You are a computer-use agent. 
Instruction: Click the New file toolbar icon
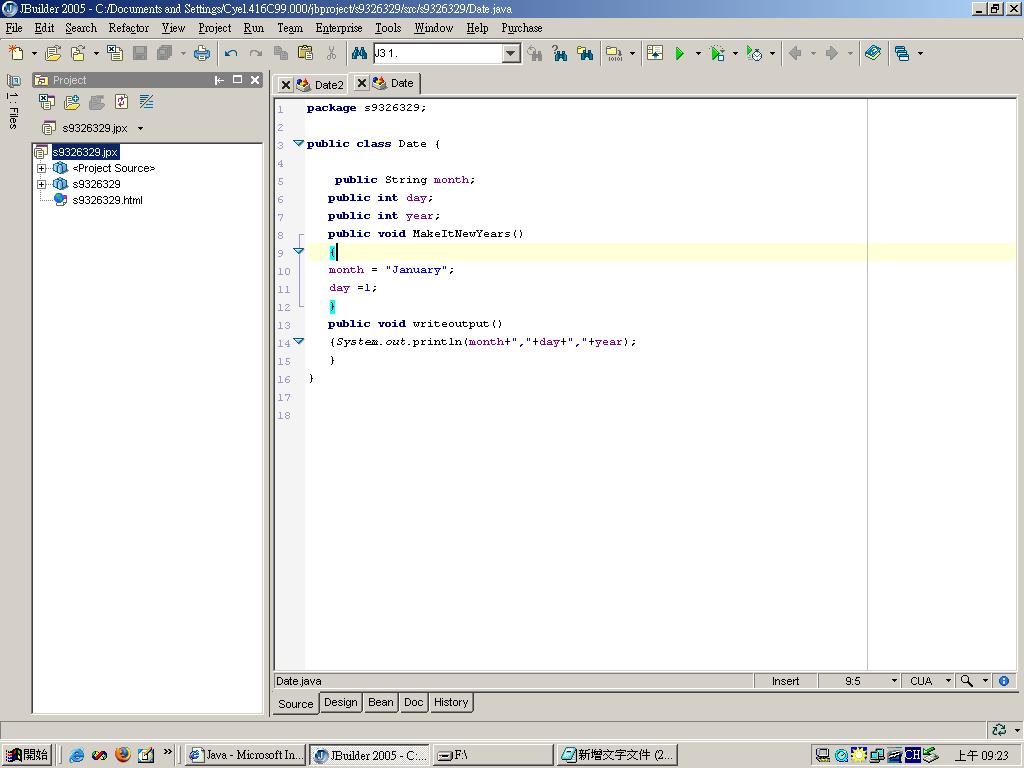[16, 53]
